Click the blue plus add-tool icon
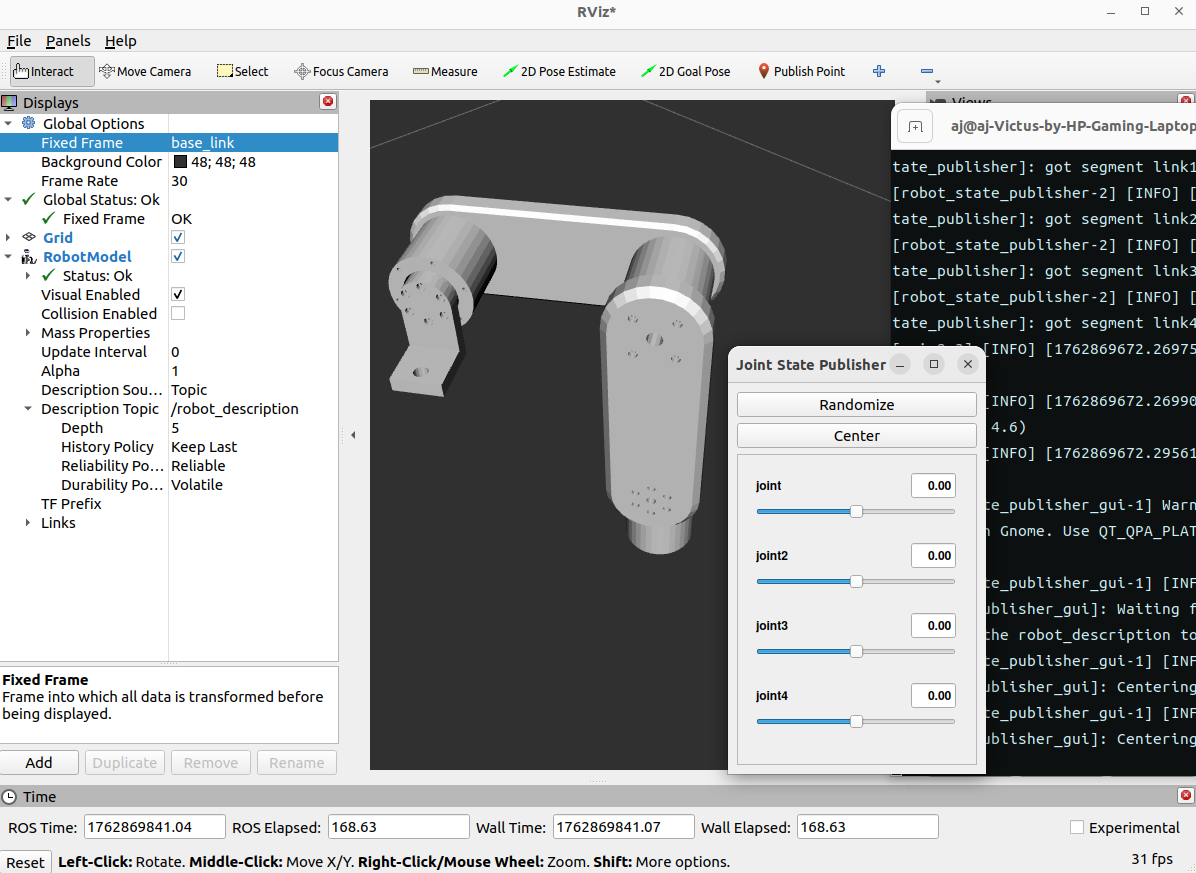Viewport: 1196px width, 873px height. [879, 71]
